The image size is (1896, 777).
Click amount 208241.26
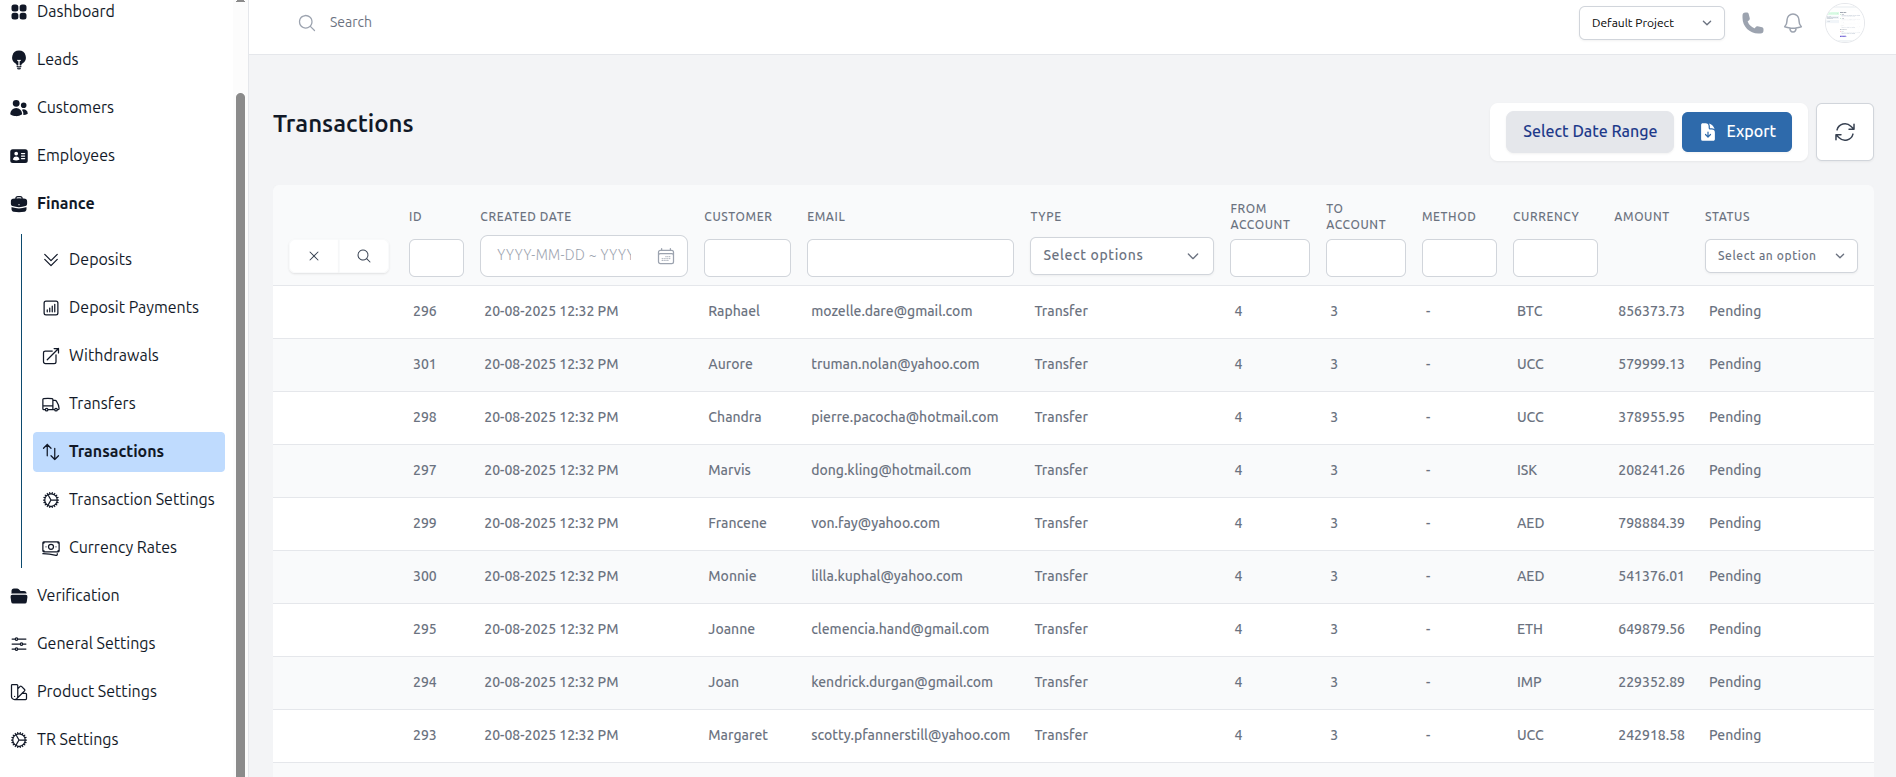(1651, 471)
